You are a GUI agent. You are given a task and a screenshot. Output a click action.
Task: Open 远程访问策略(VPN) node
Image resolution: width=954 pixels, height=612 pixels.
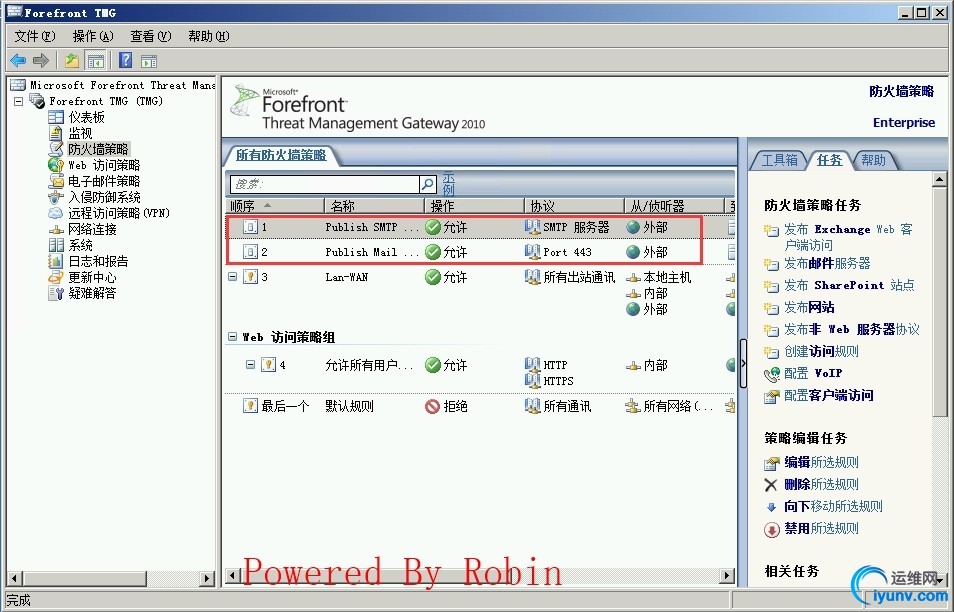(119, 213)
